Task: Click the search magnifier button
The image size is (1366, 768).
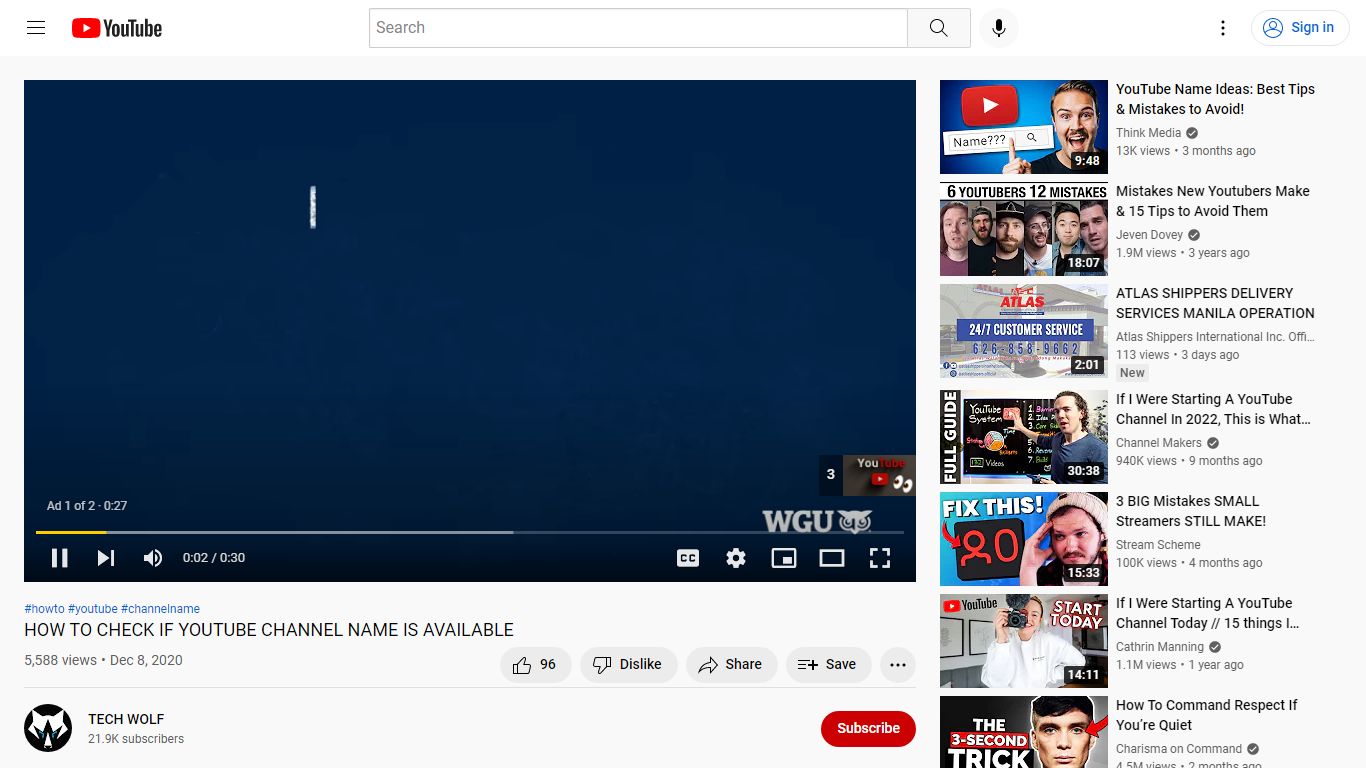Action: (938, 28)
